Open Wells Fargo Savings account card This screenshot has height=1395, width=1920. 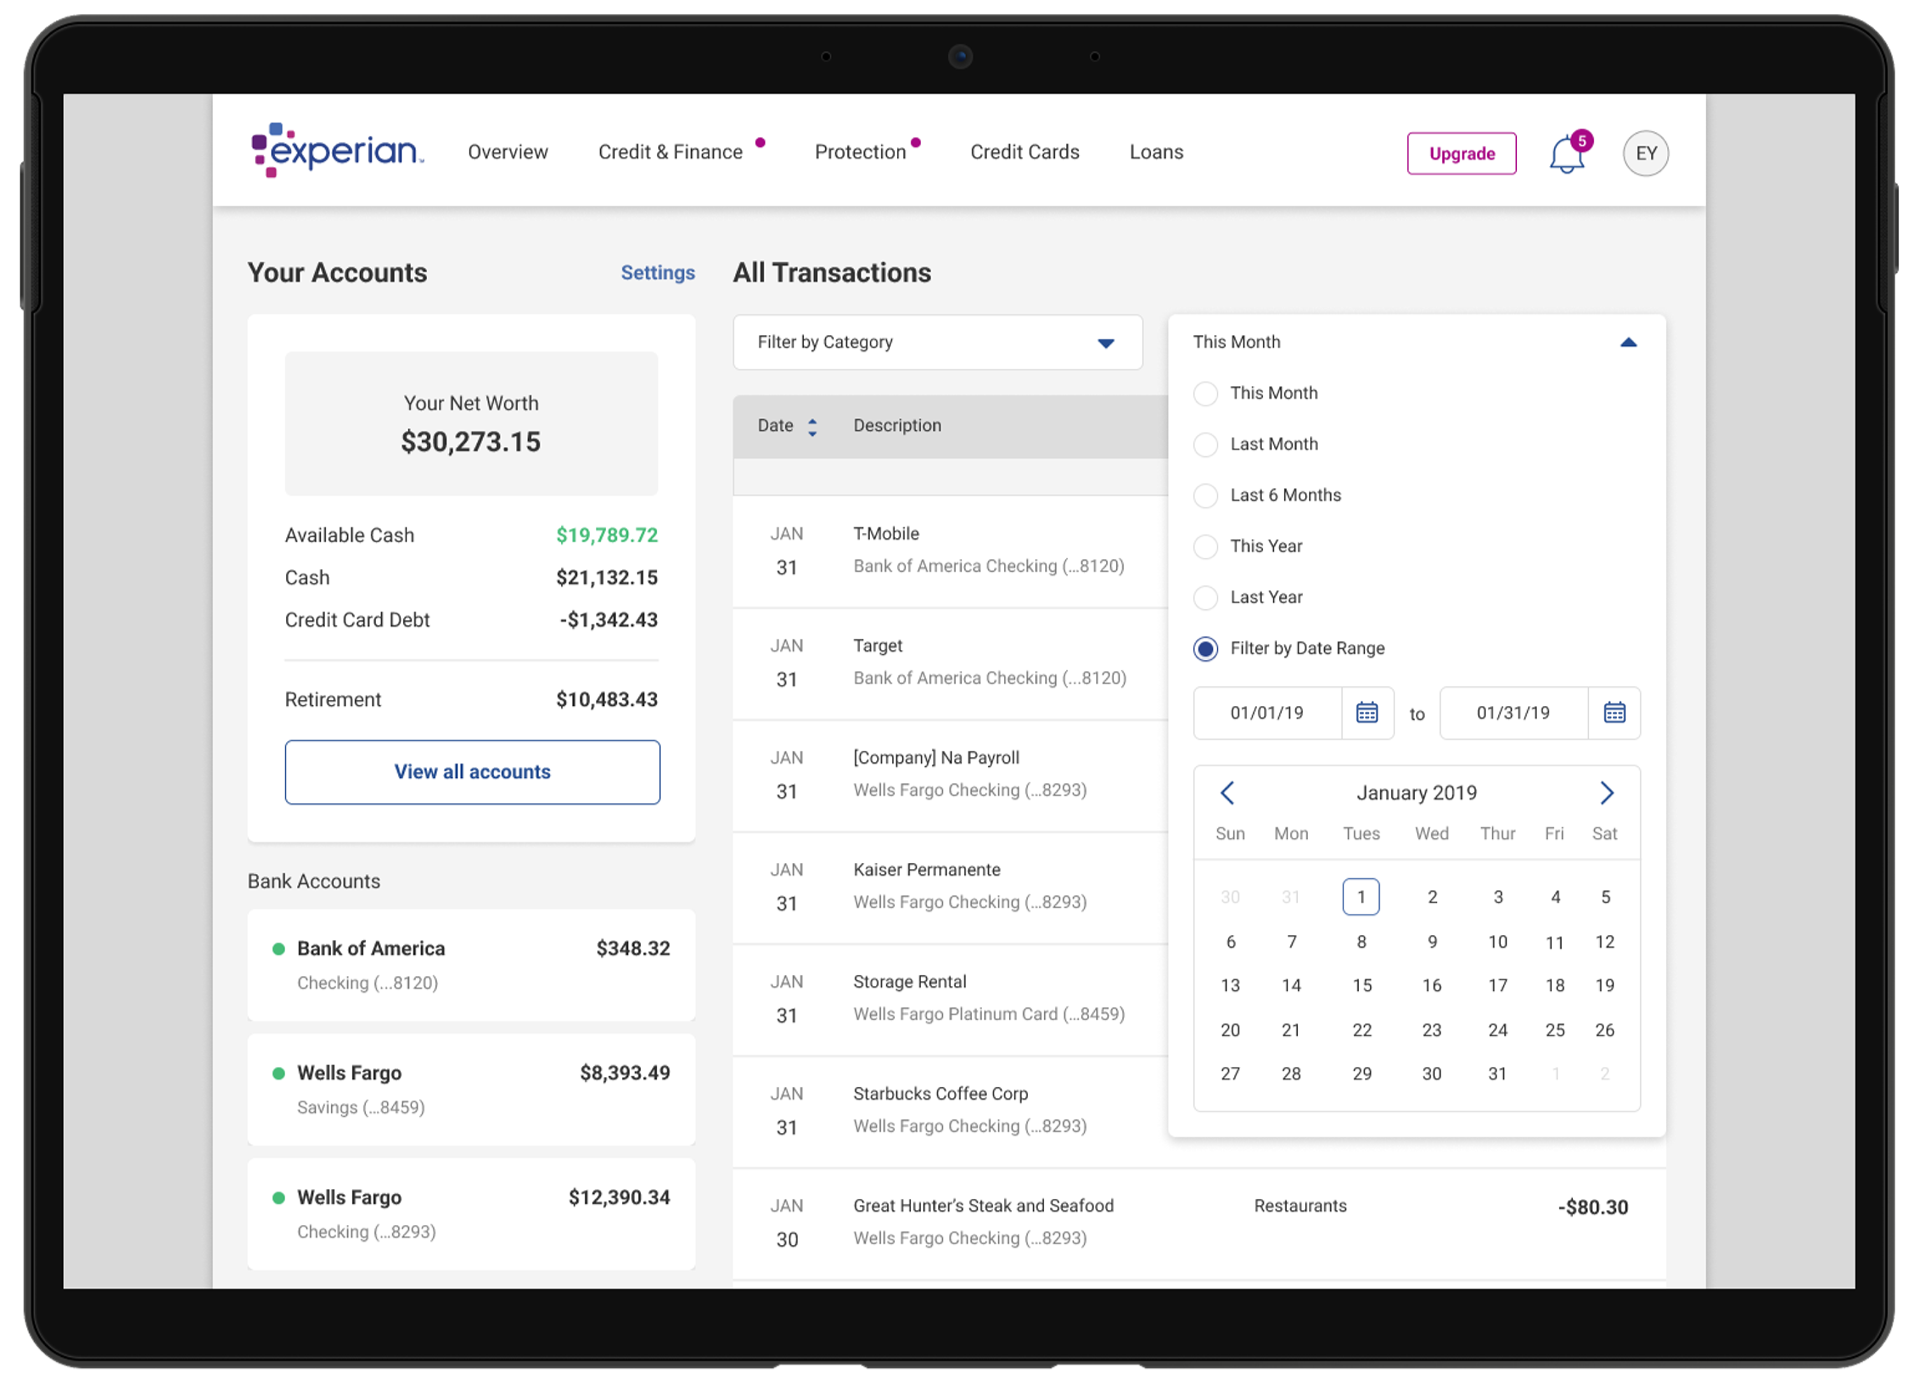pos(471,1090)
